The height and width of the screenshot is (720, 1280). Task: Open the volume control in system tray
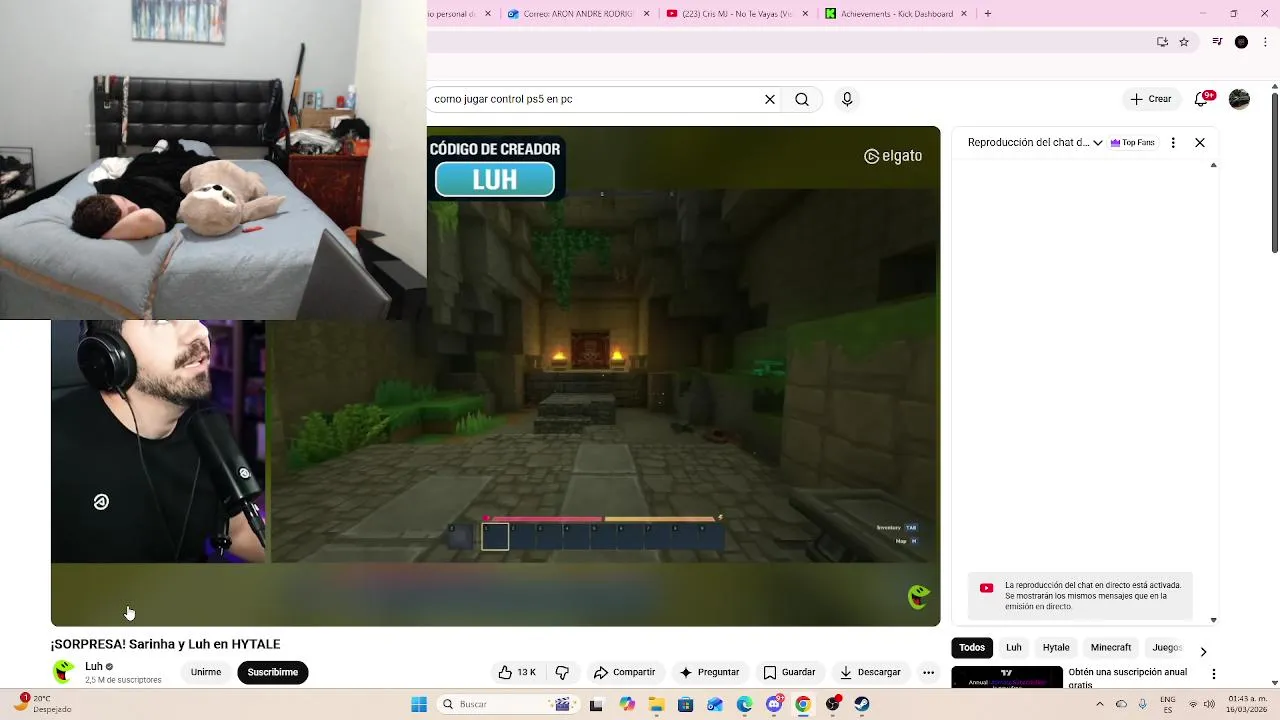1209,704
